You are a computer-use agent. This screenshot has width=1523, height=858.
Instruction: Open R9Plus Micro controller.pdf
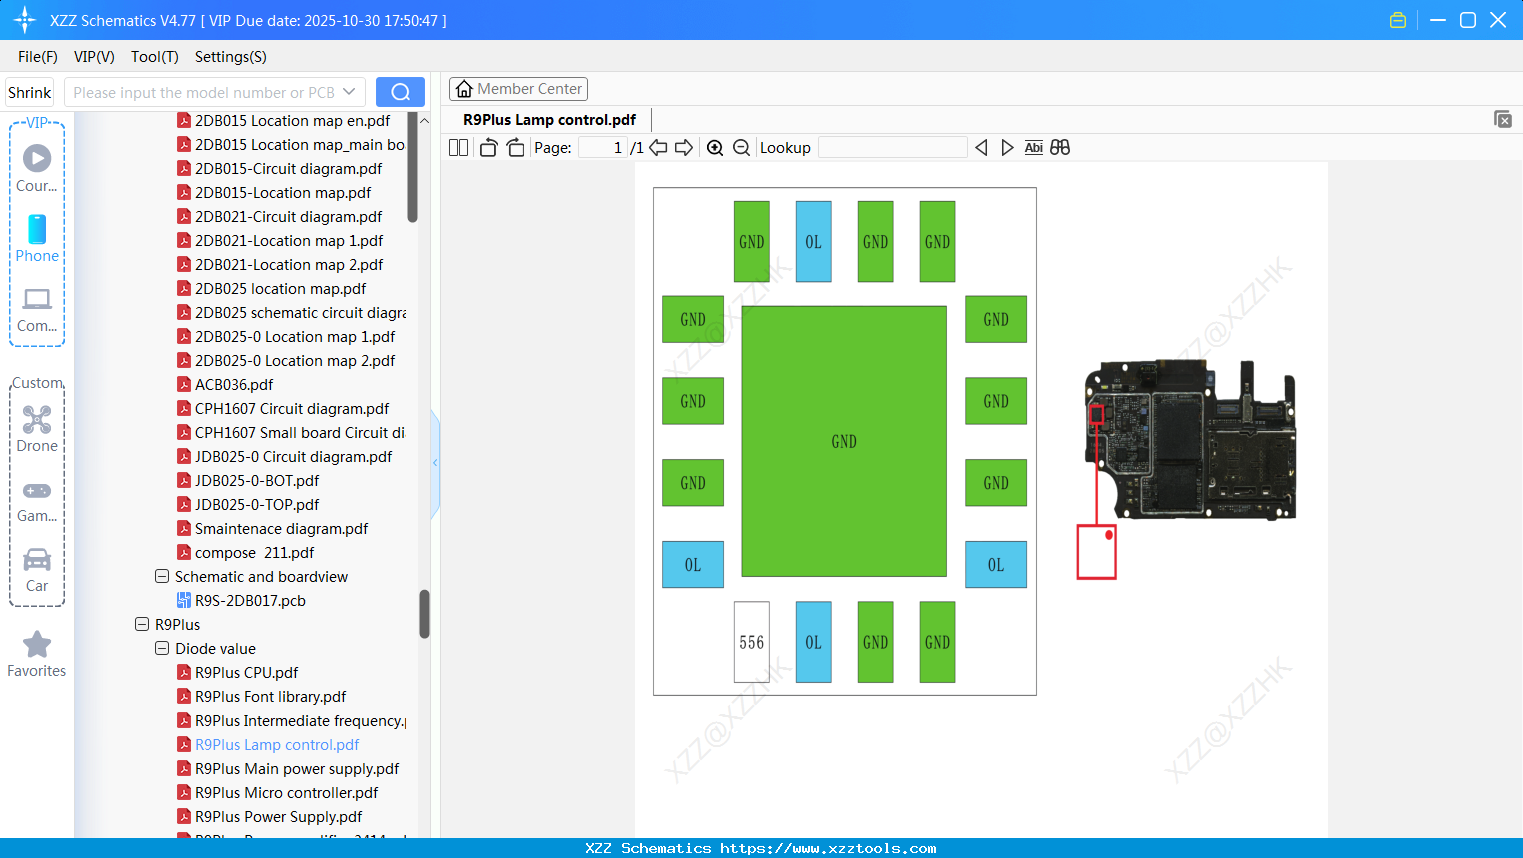(x=286, y=793)
